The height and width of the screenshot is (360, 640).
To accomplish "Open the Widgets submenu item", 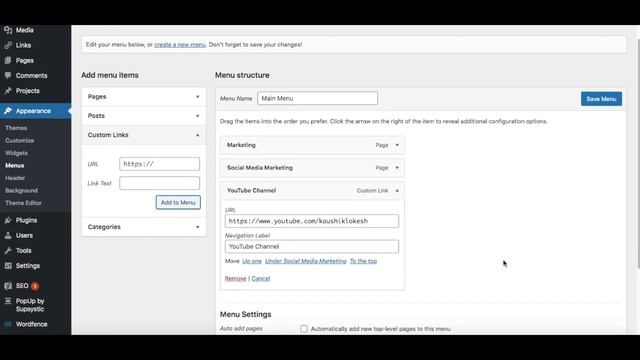I will point(16,153).
